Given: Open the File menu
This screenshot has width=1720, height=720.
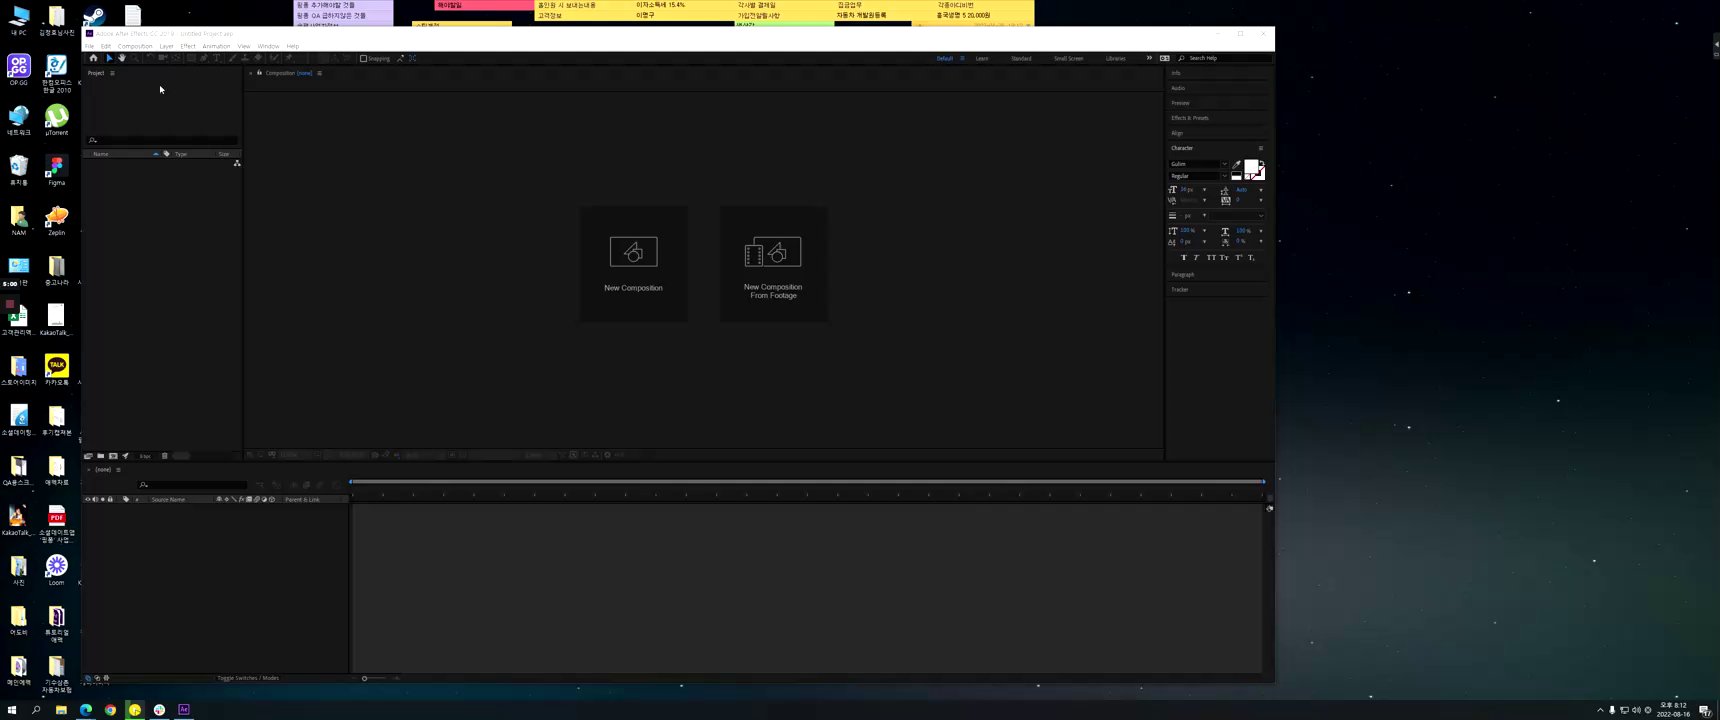Looking at the screenshot, I should point(89,46).
